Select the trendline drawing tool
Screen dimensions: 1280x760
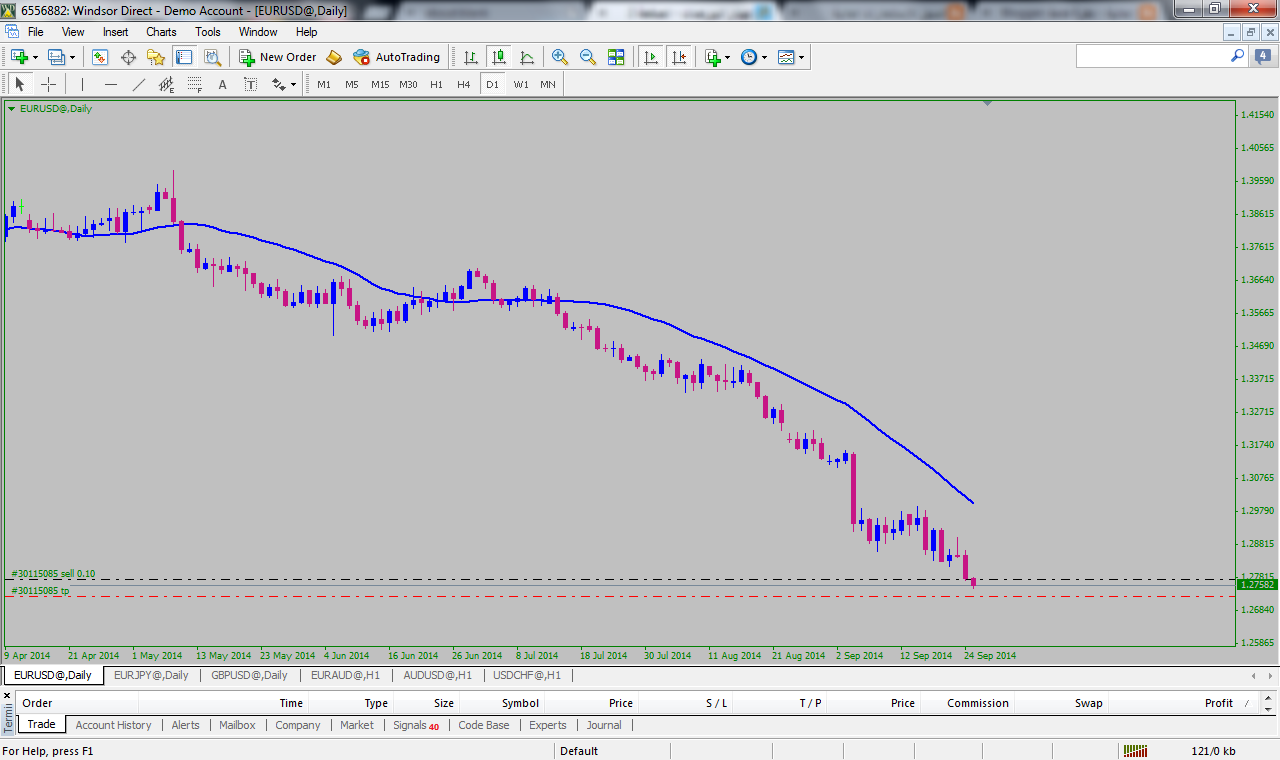pyautogui.click(x=138, y=84)
